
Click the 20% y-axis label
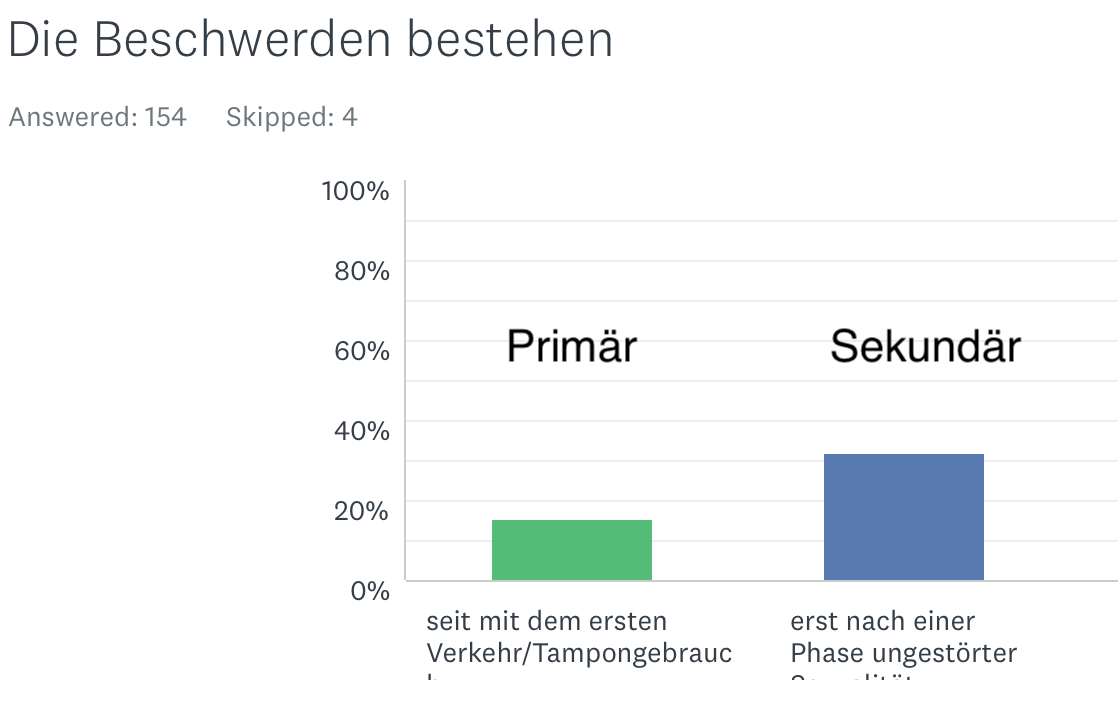click(361, 511)
